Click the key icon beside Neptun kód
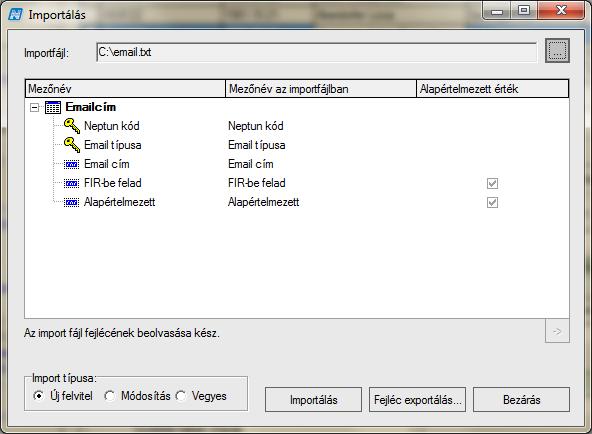Screen dimensions: 592x434 (72, 126)
